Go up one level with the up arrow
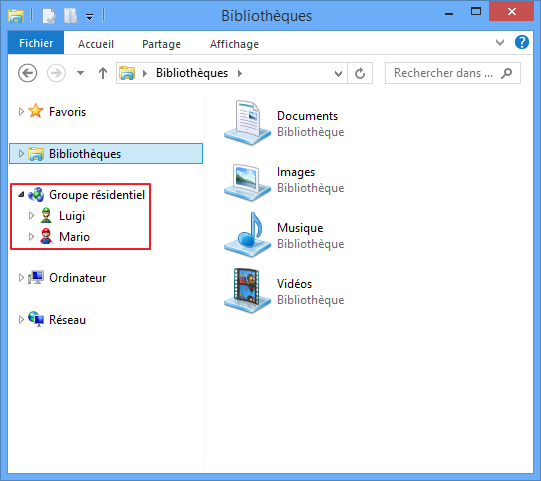 [x=102, y=73]
